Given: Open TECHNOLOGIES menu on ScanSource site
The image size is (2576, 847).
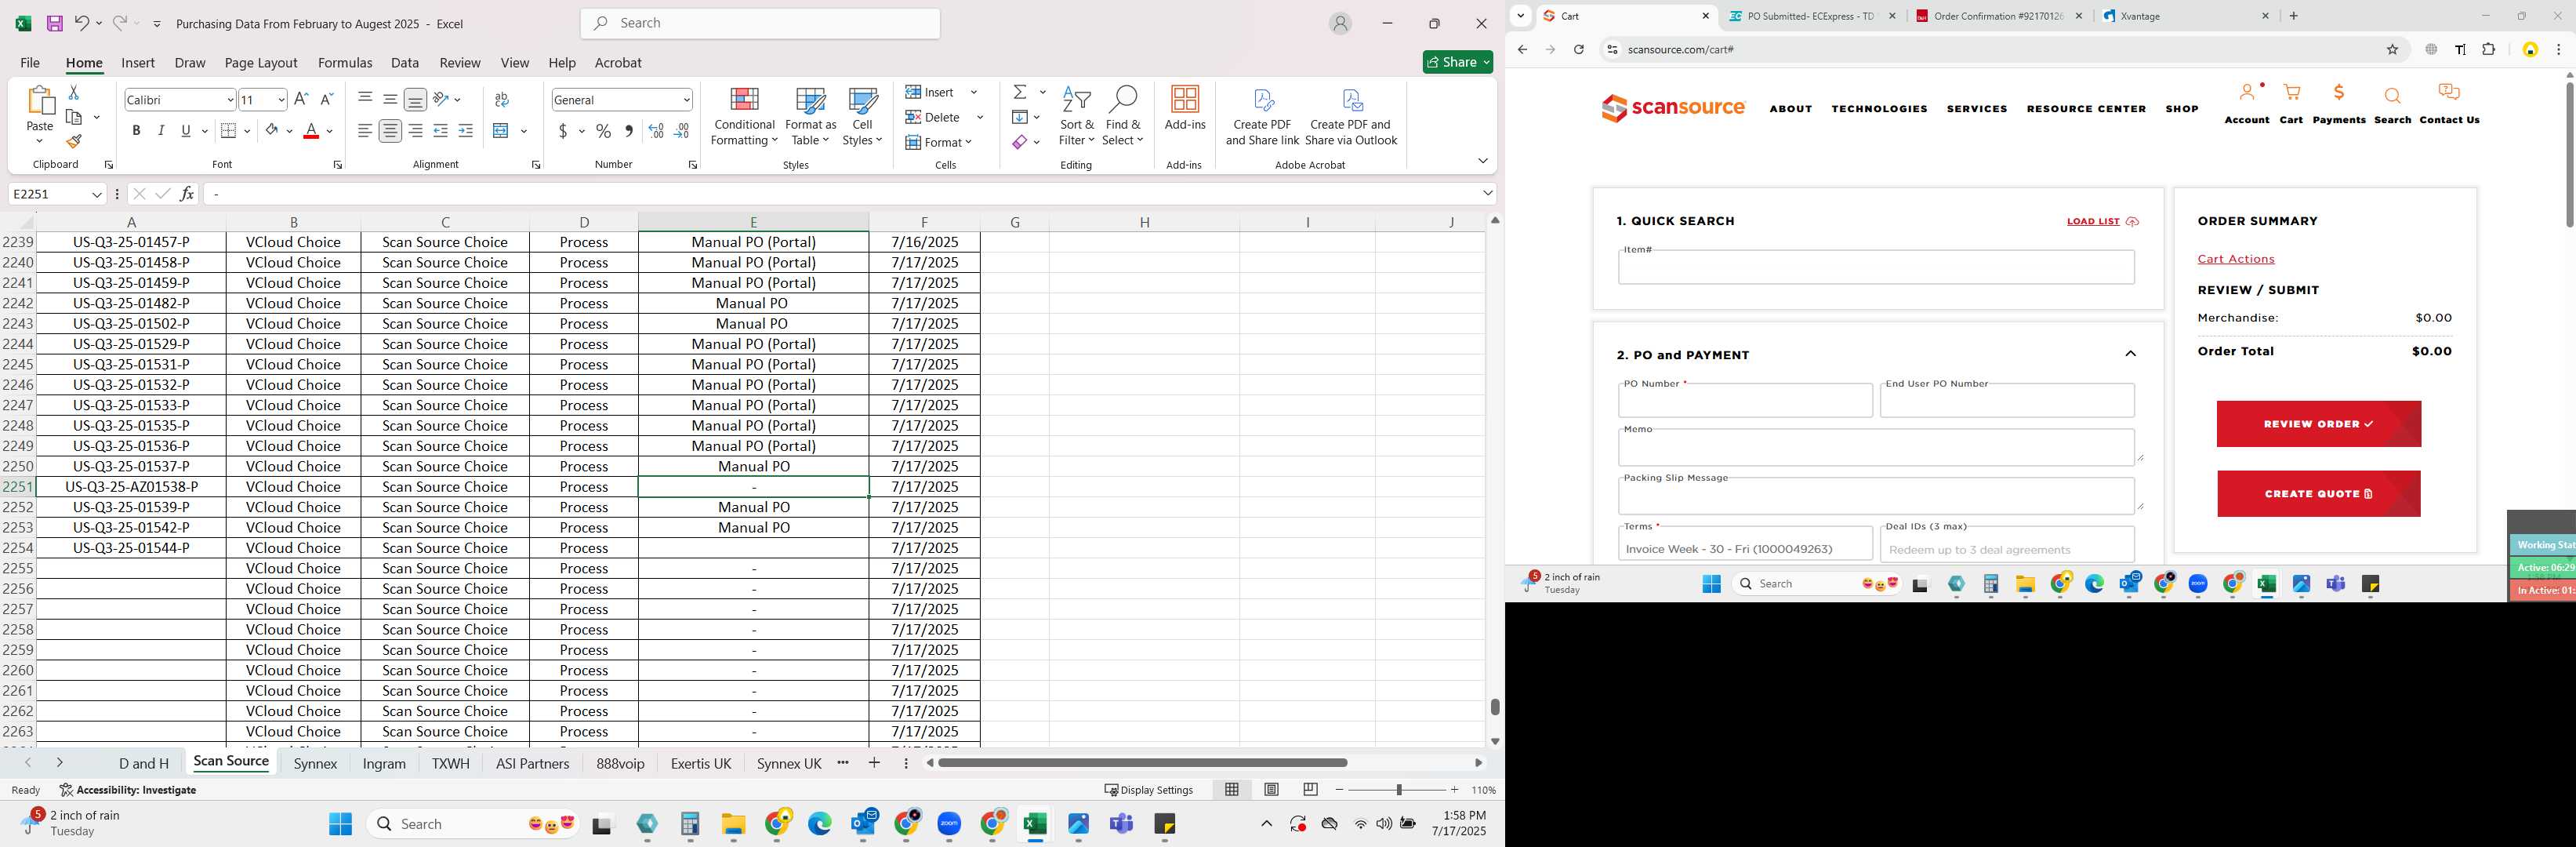Looking at the screenshot, I should coord(1879,109).
